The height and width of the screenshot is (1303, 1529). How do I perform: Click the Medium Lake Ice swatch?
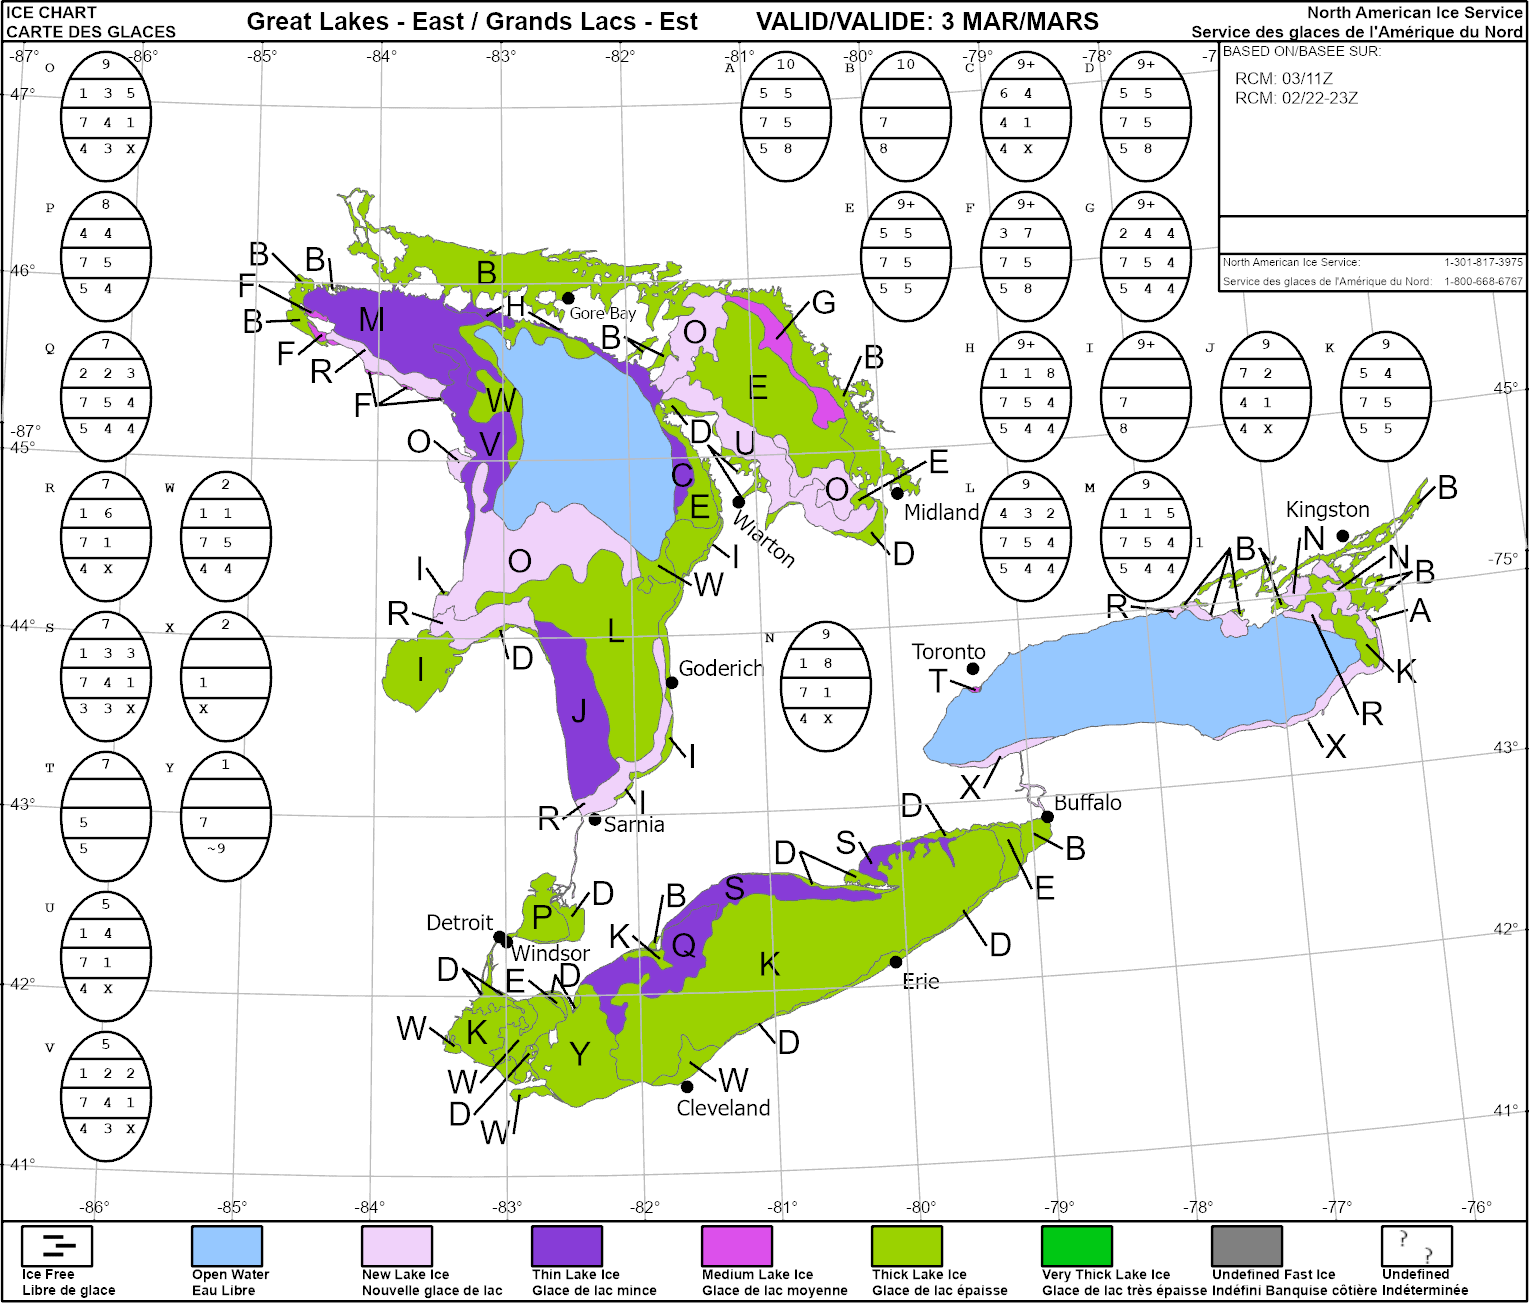click(x=737, y=1246)
